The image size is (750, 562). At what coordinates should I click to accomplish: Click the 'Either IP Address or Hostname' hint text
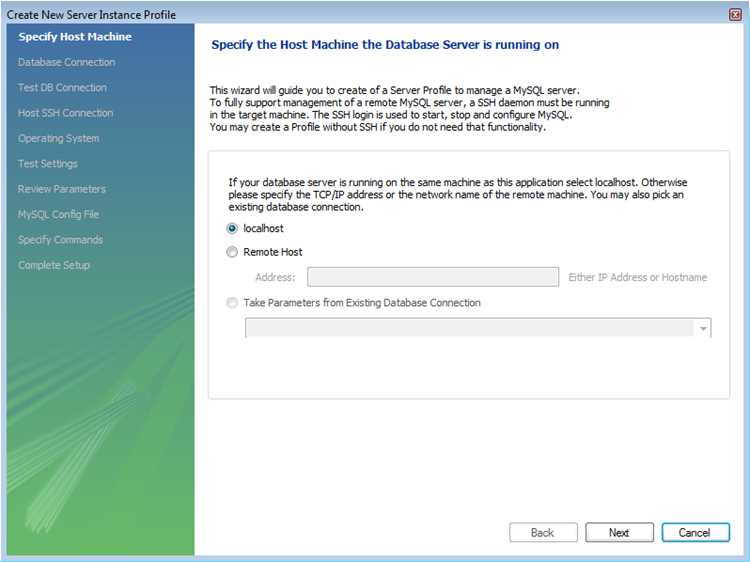pos(637,277)
